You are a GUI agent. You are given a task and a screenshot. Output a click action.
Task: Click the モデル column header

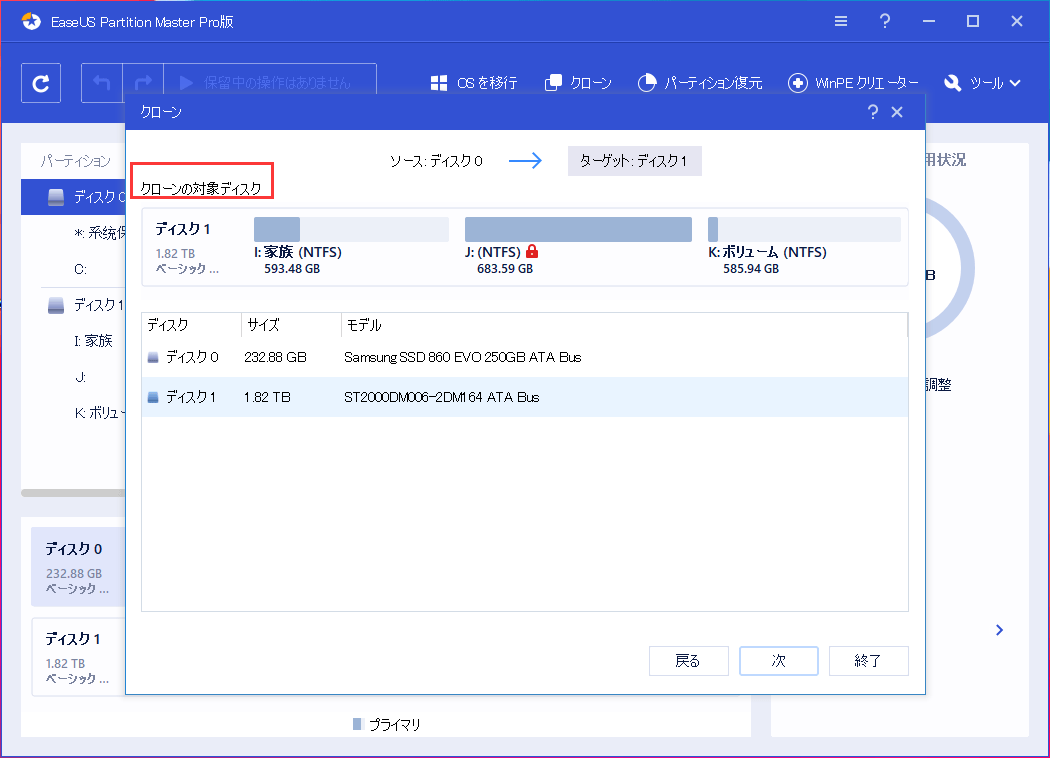pos(624,325)
